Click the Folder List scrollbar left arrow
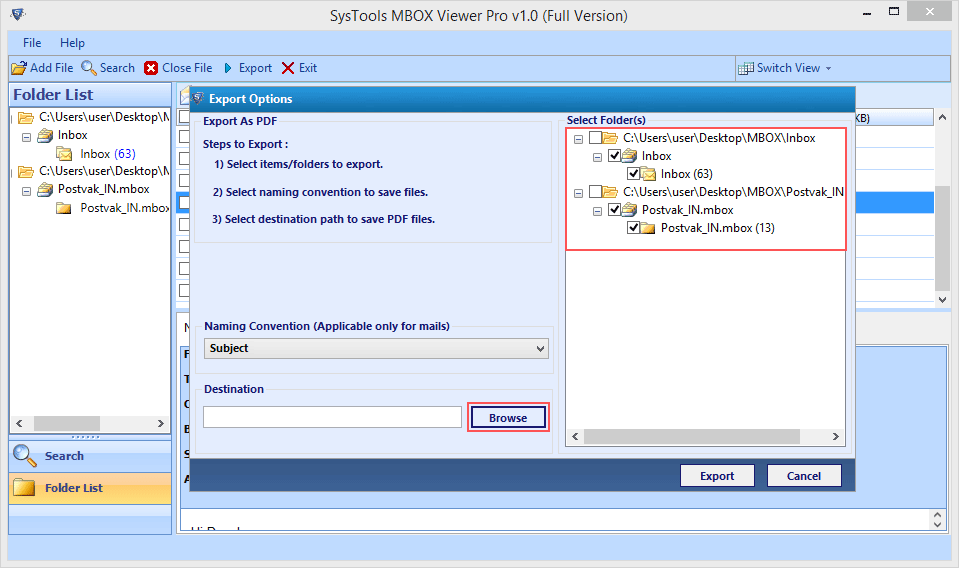 19,423
